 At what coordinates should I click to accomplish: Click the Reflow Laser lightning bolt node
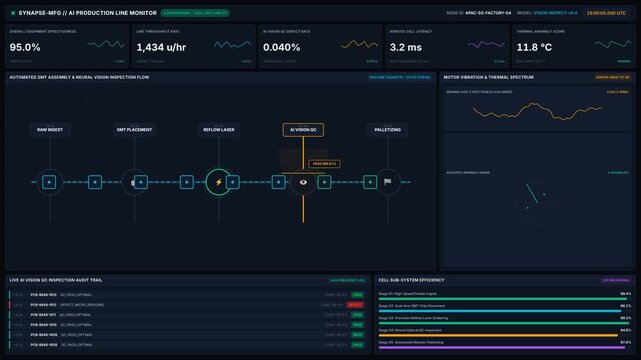click(219, 182)
